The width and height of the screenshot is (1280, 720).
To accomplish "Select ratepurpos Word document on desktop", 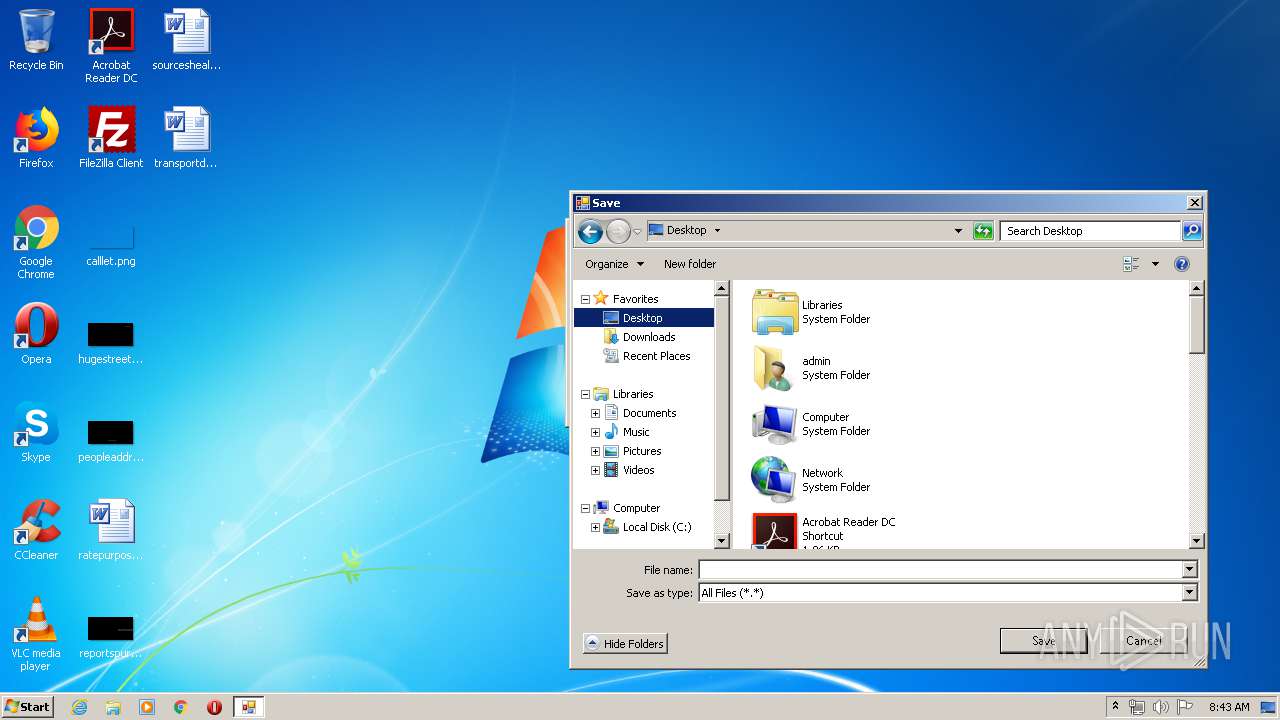I will (111, 530).
